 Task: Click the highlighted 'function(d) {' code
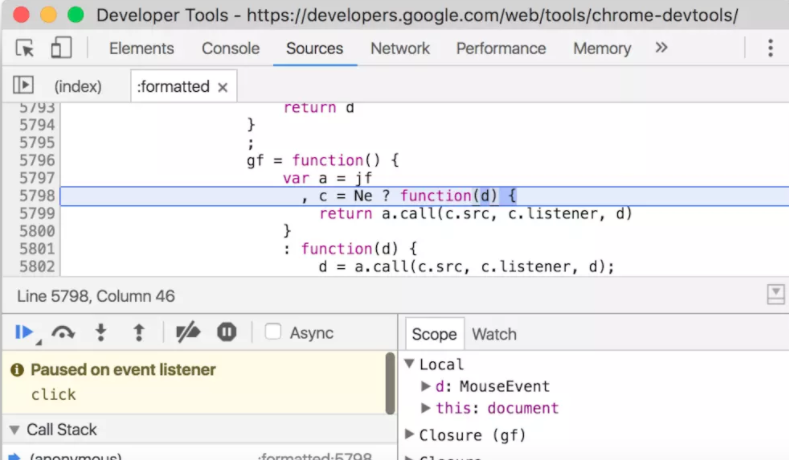click(x=458, y=196)
